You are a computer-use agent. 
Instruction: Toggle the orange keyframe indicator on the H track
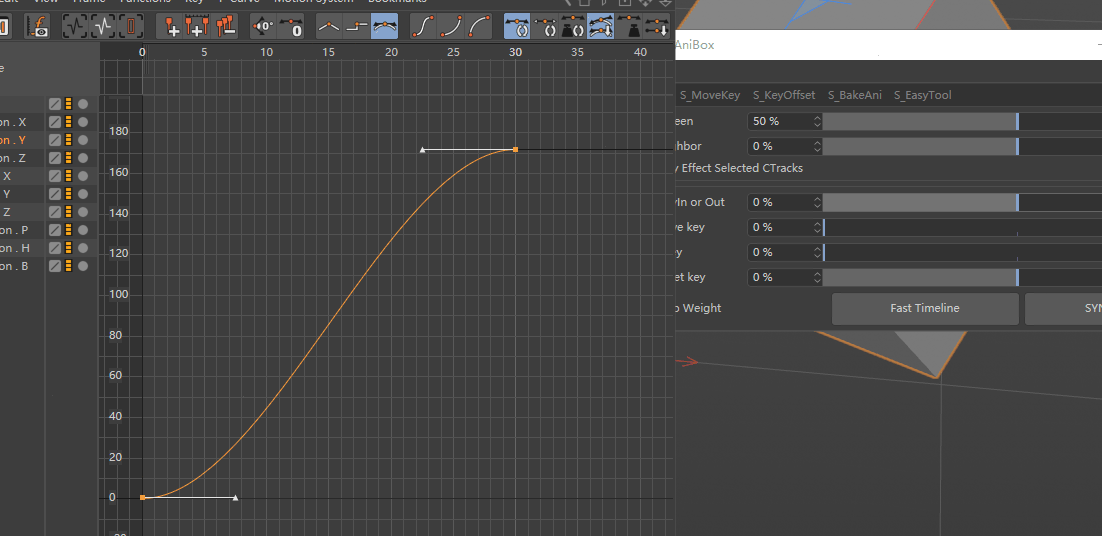pos(69,248)
